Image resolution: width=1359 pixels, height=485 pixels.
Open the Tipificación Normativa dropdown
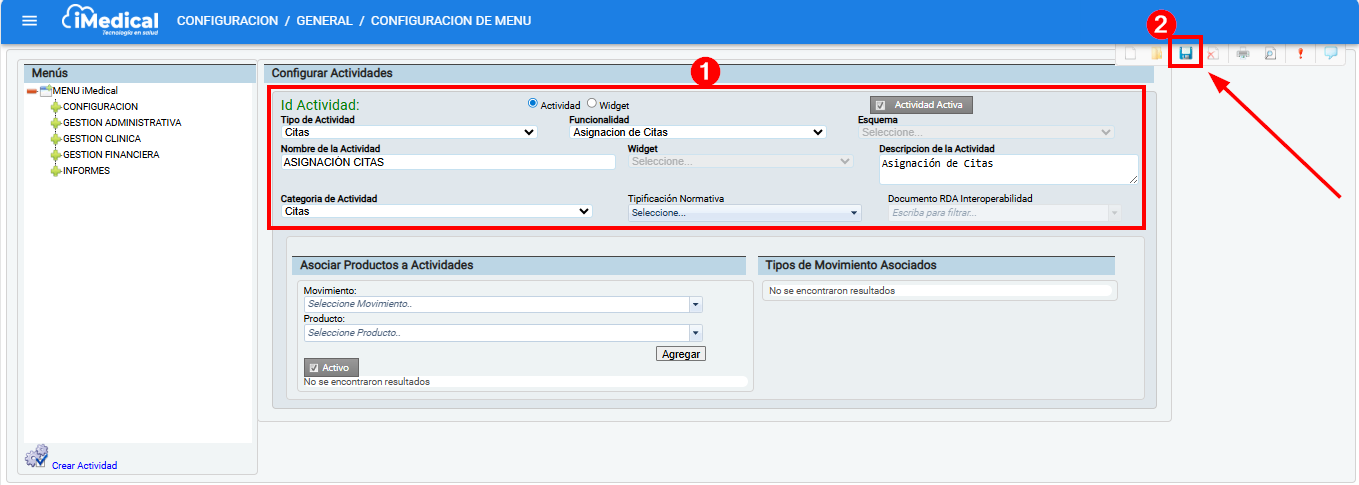point(744,213)
